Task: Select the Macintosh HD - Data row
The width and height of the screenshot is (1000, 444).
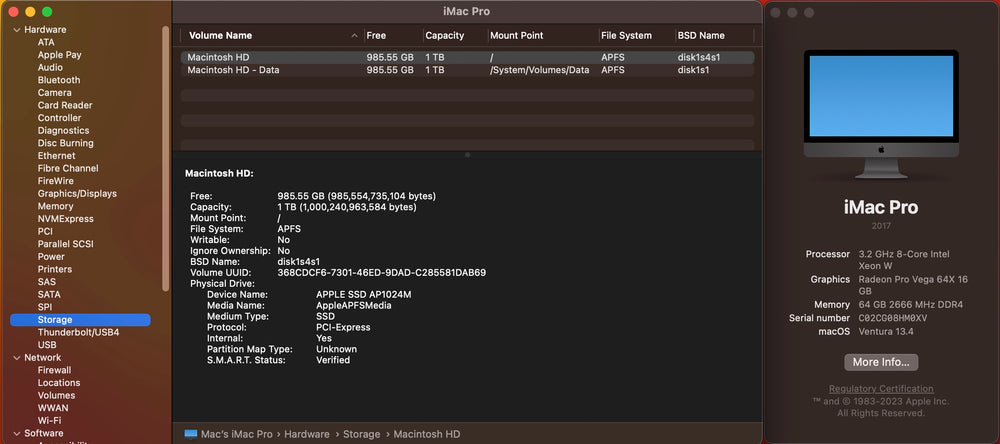Action: (467, 70)
